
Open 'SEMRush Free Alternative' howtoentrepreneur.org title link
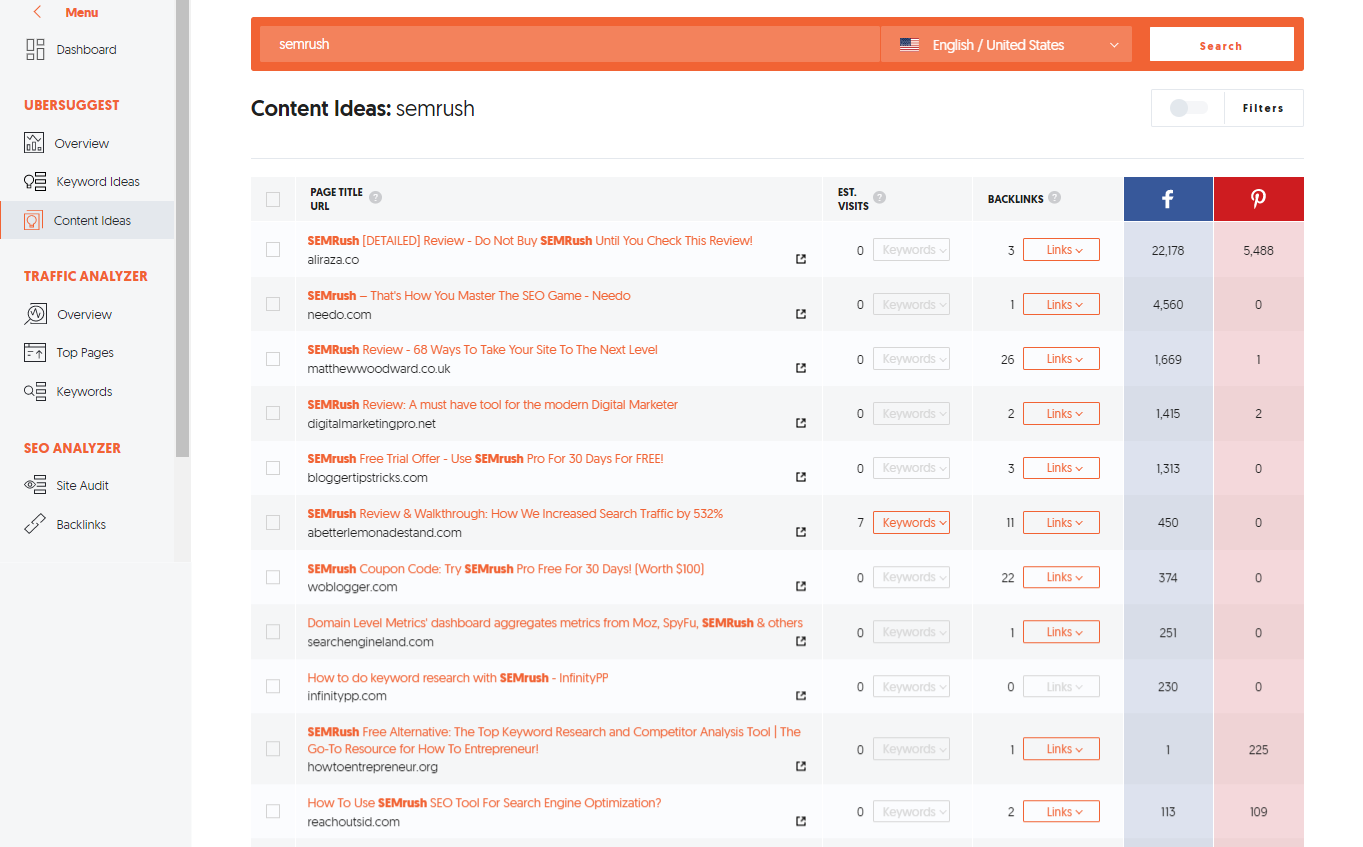(554, 740)
